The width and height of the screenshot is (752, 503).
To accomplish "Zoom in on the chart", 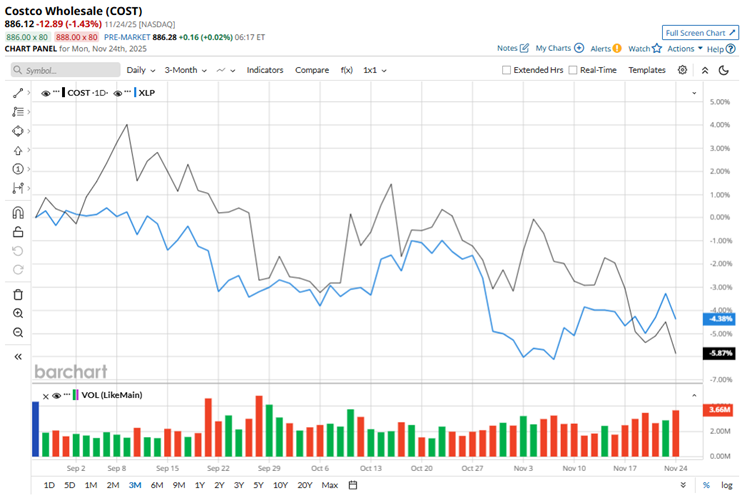I will (18, 313).
